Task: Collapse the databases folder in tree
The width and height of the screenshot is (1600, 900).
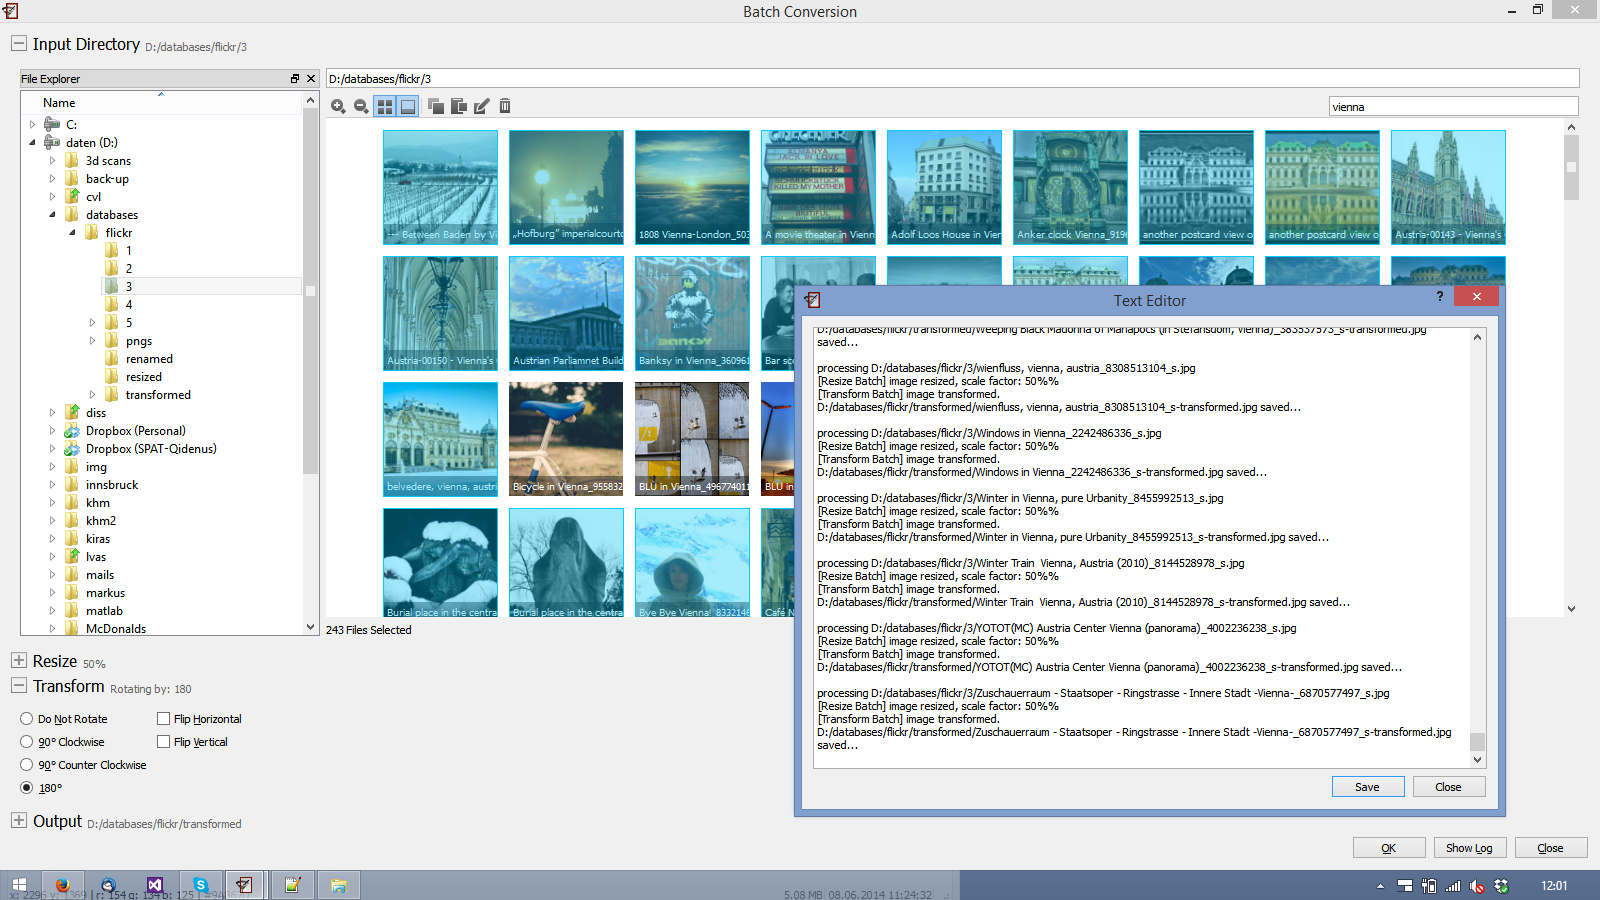Action: (x=52, y=215)
